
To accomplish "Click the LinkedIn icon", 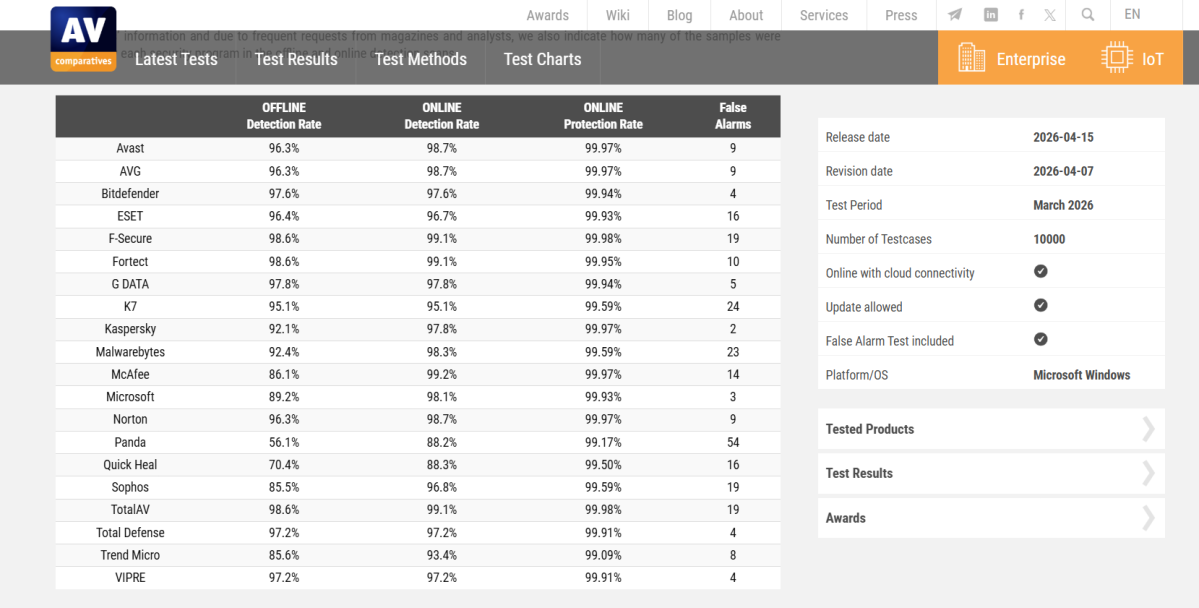I will 989,14.
